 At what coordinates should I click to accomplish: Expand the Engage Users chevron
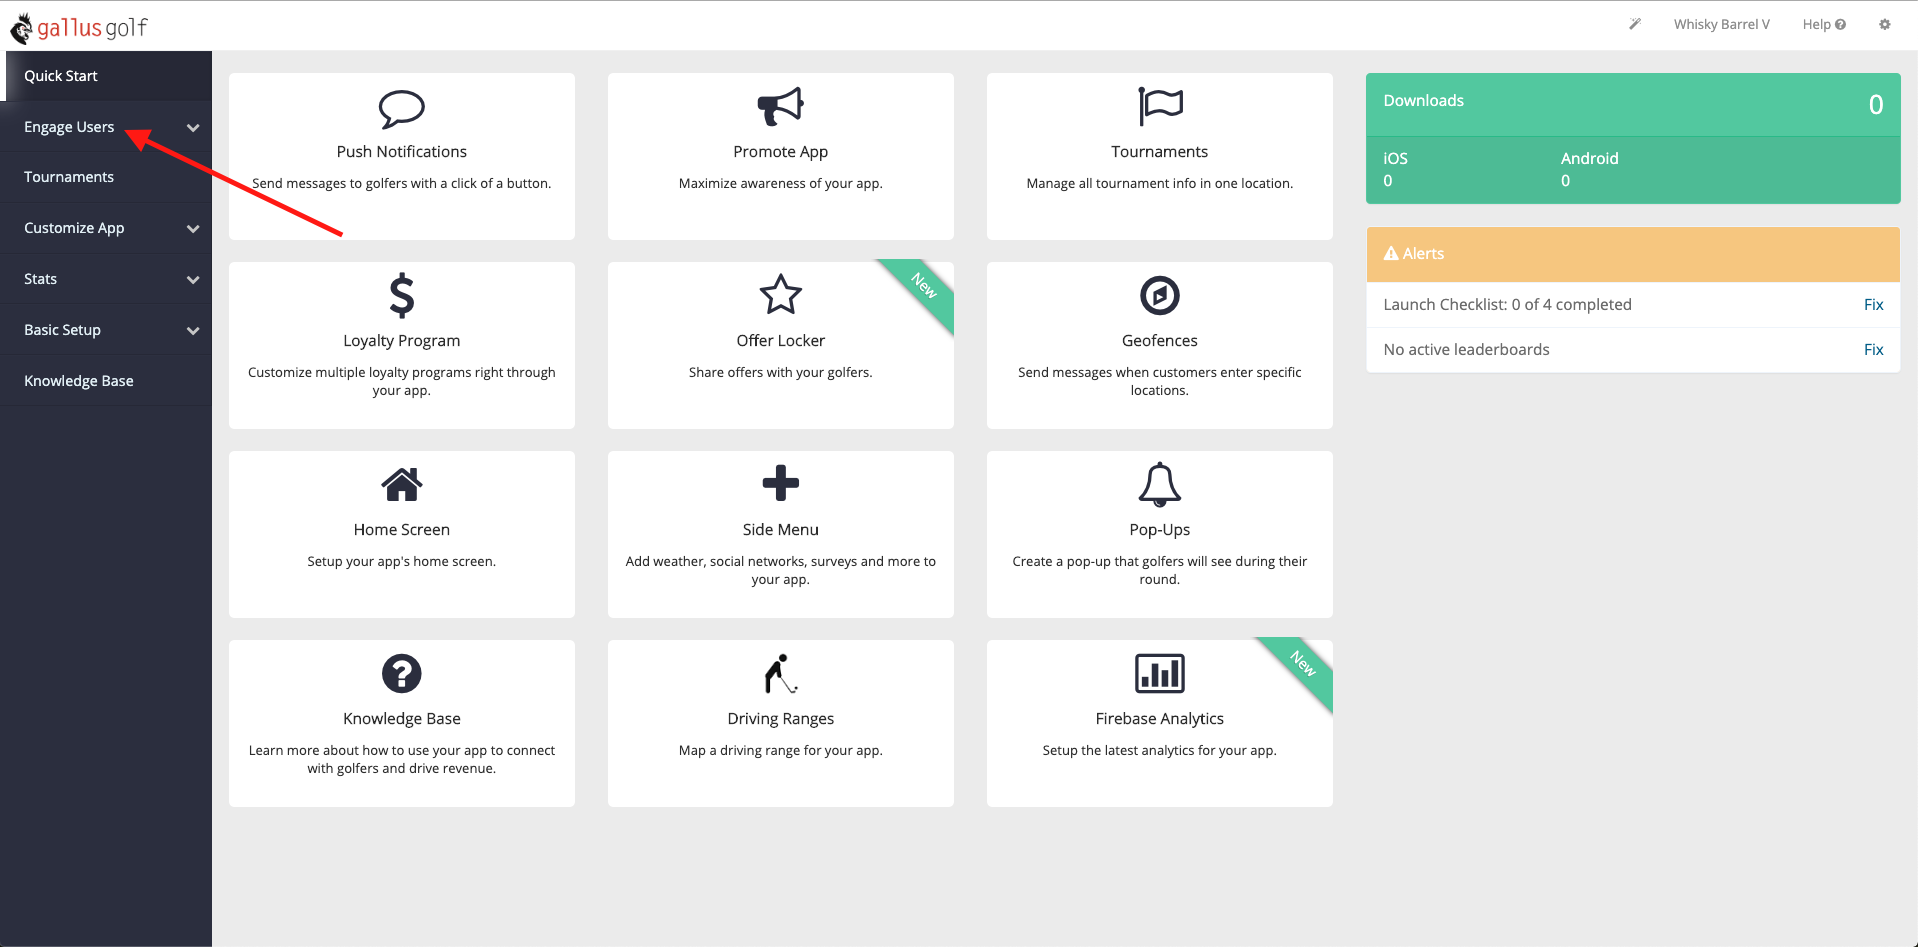point(193,128)
